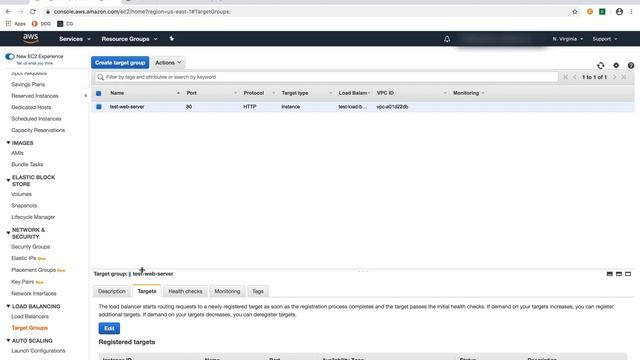The width and height of the screenshot is (640, 360).
Task: Open the help question mark icon
Action: (x=631, y=65)
